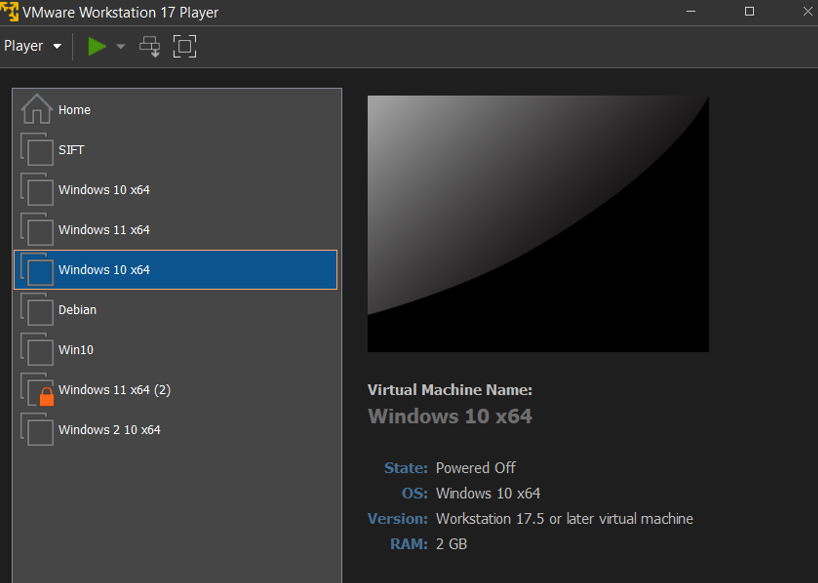The height and width of the screenshot is (583, 818).
Task: Click the Home house icon
Action: tap(37, 109)
